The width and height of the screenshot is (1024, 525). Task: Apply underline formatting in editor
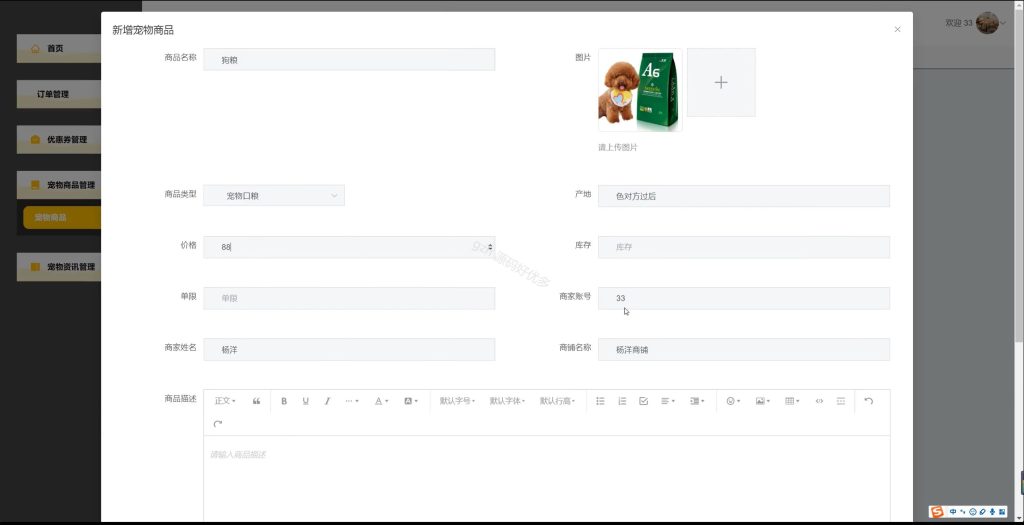306,401
